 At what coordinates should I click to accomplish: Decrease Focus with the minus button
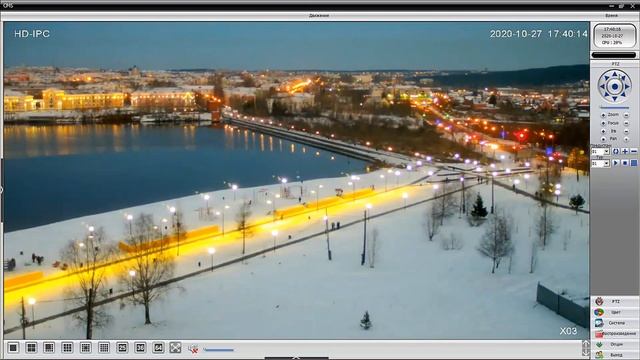[x=627, y=123]
